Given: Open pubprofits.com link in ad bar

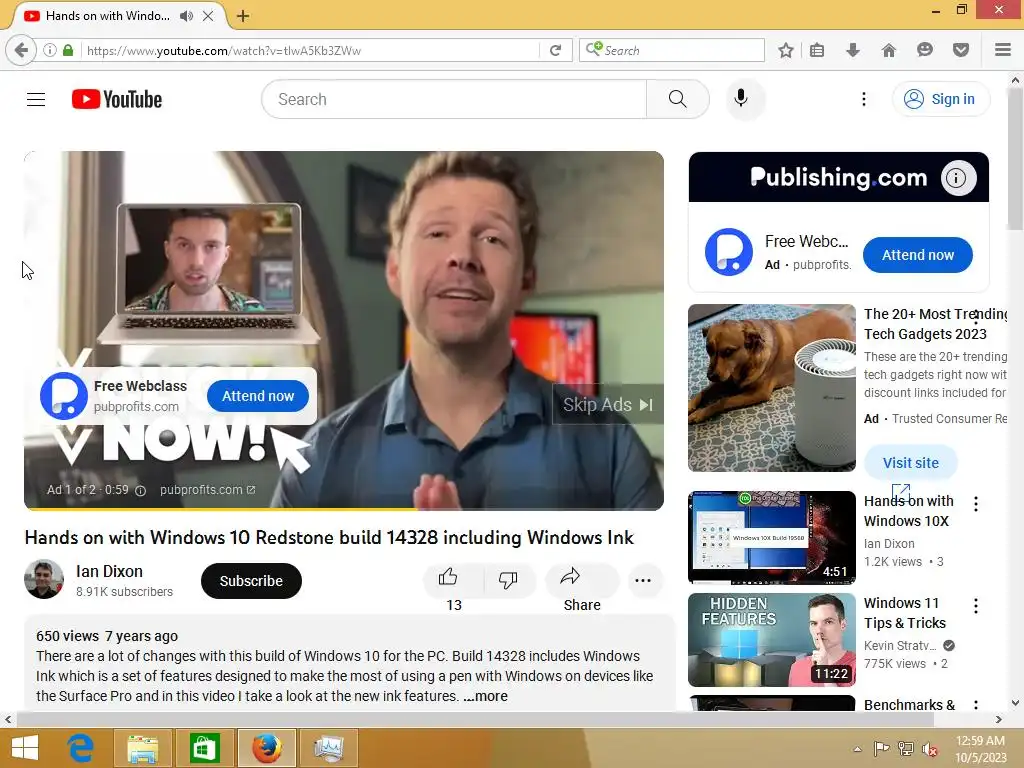Looking at the screenshot, I should 208,490.
